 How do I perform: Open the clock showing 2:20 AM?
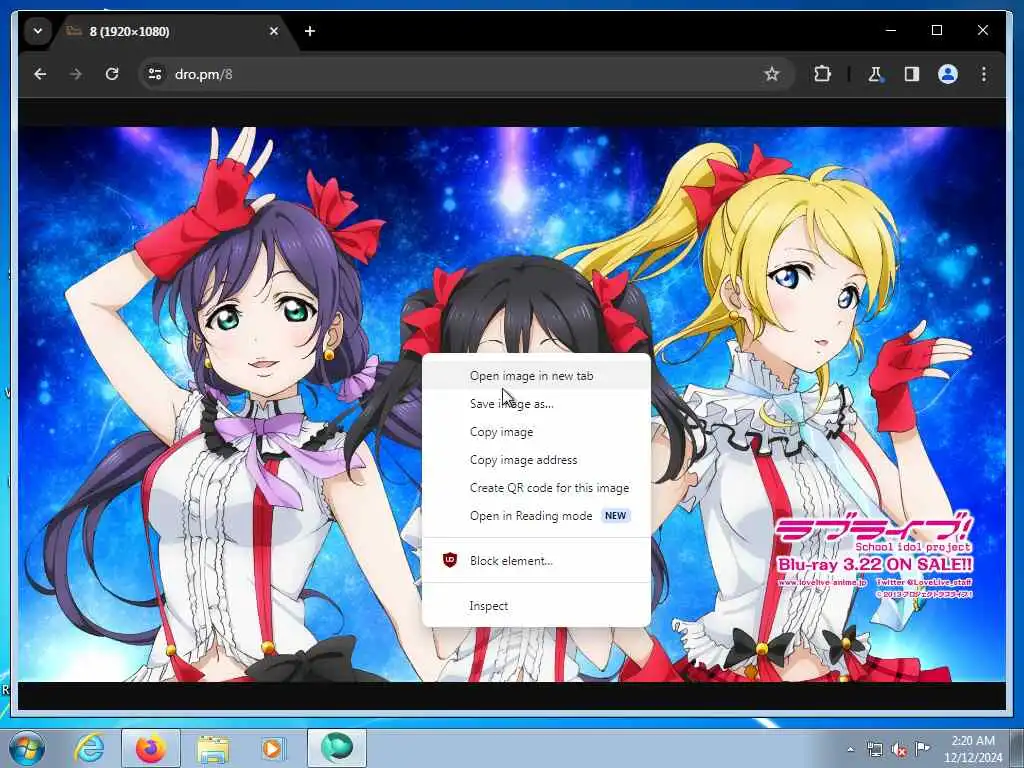coord(972,749)
